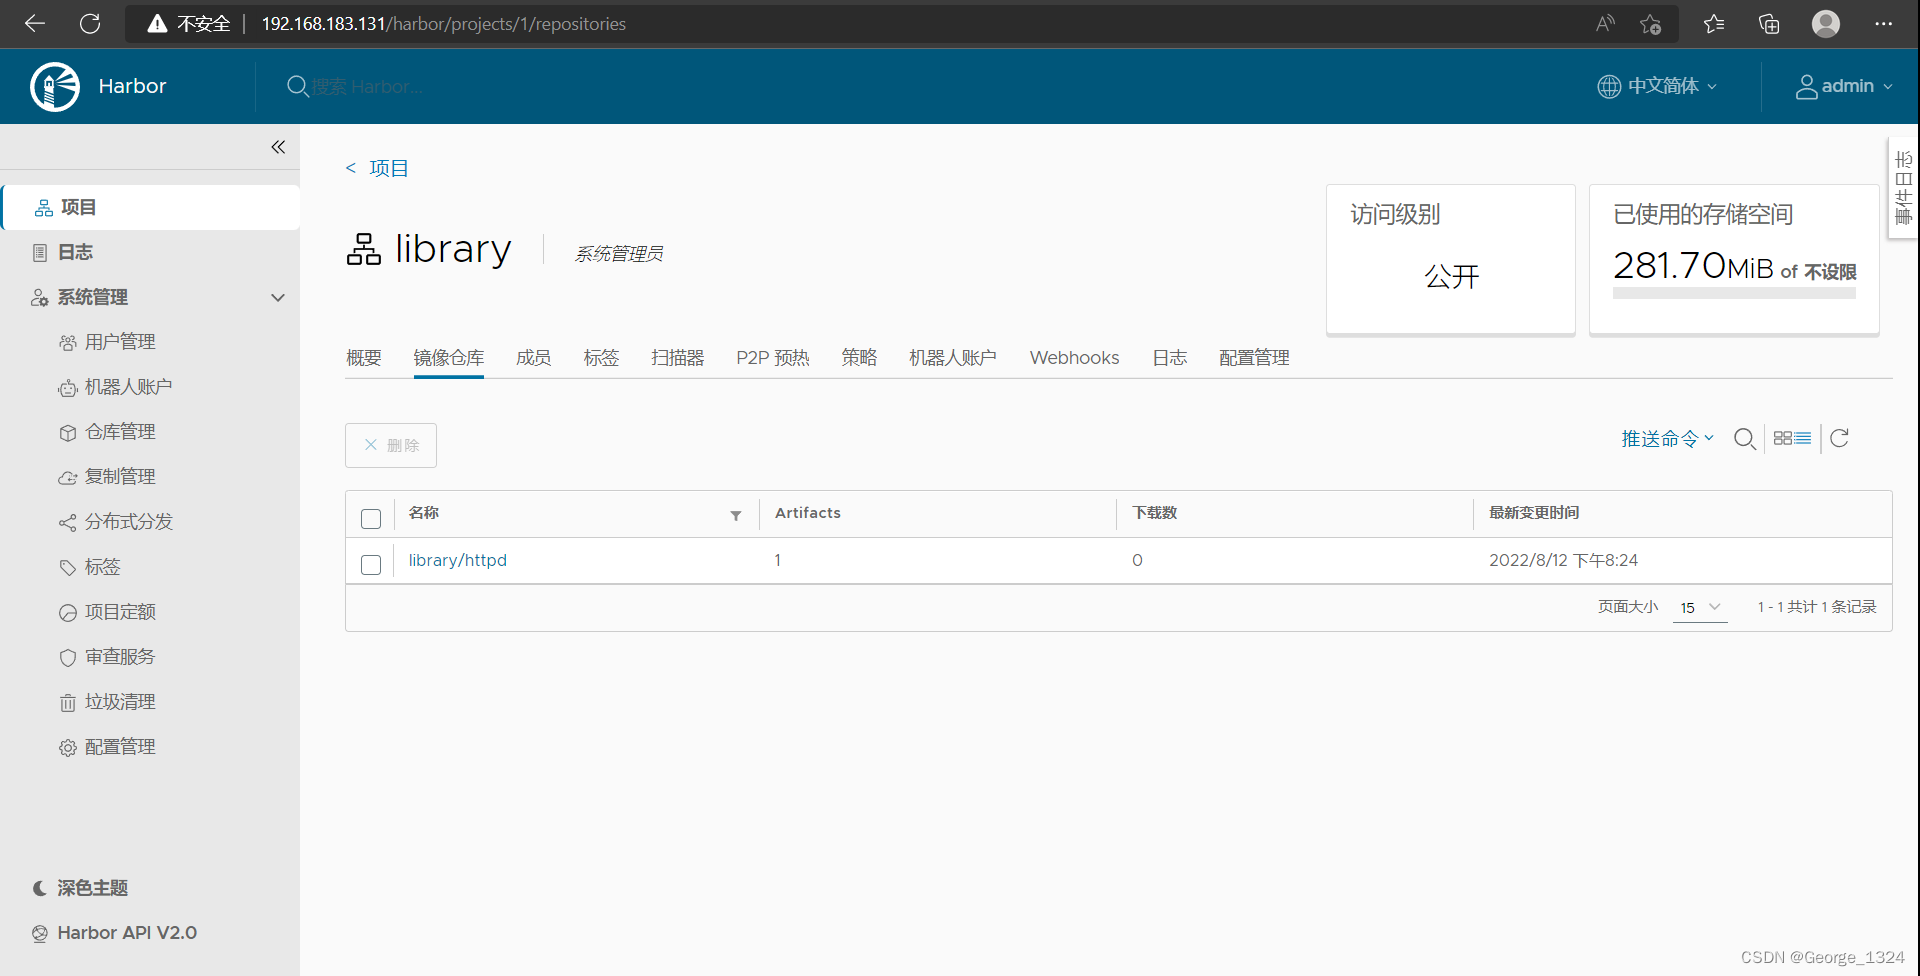Click the Harbor lighthouse logo
The width and height of the screenshot is (1920, 976).
[x=55, y=87]
